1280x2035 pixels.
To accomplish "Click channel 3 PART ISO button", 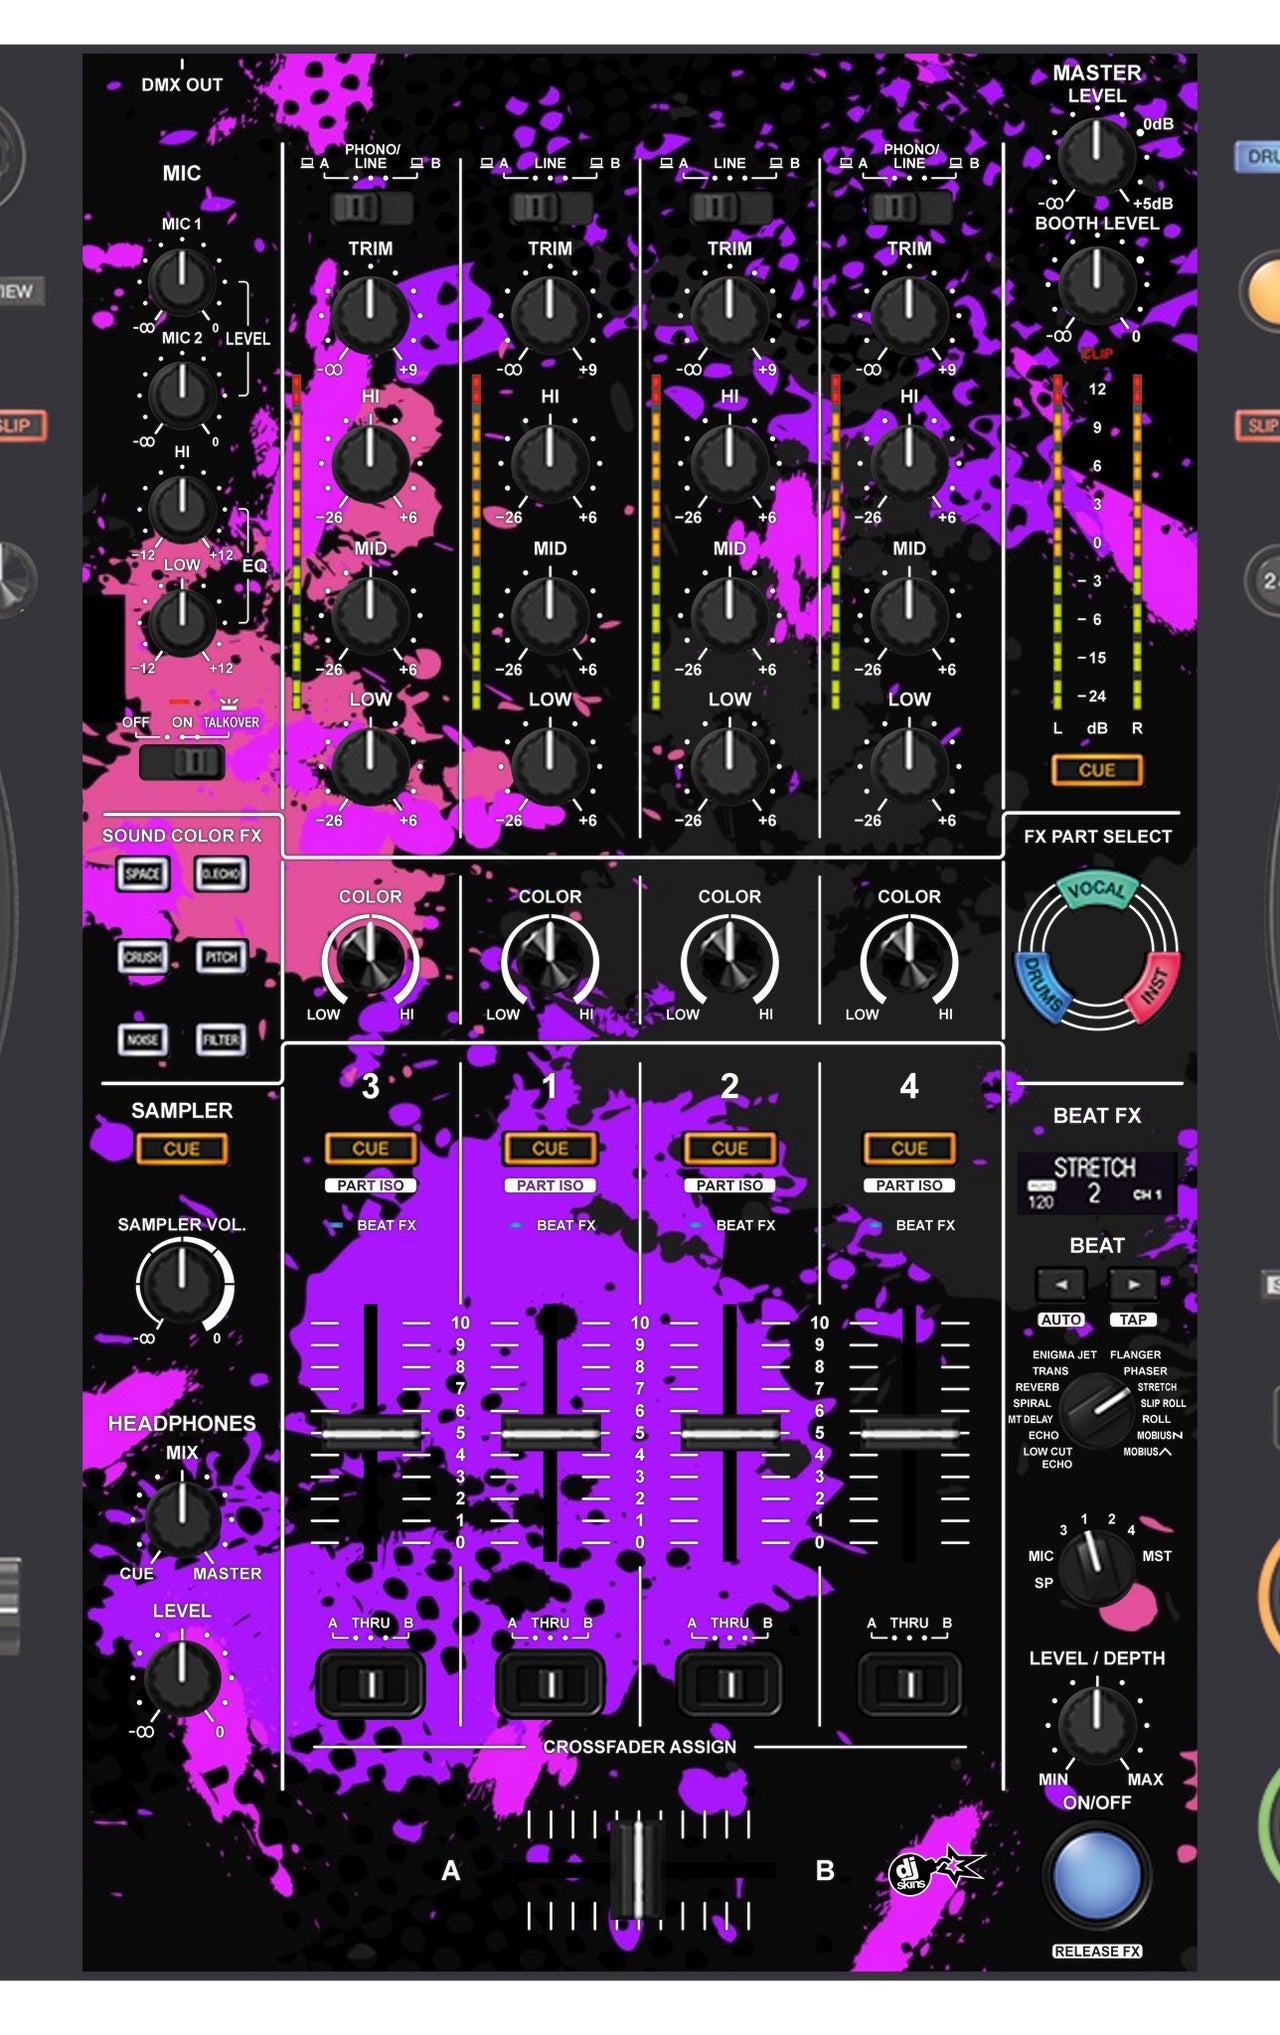I will click(370, 1185).
